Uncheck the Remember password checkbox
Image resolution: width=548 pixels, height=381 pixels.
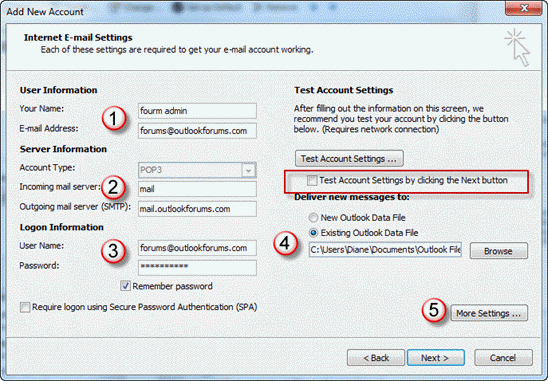(x=125, y=286)
